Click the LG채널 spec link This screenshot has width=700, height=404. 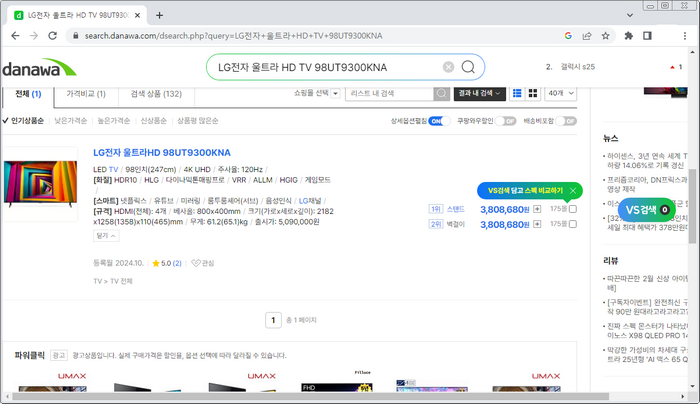tap(310, 201)
